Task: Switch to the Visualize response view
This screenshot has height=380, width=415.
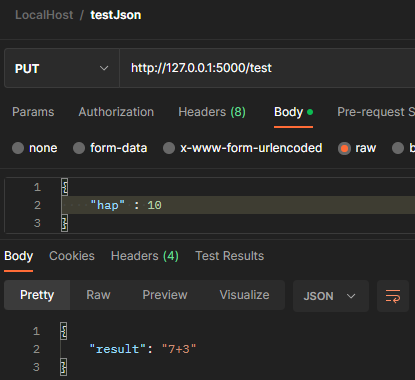Action: 244,295
